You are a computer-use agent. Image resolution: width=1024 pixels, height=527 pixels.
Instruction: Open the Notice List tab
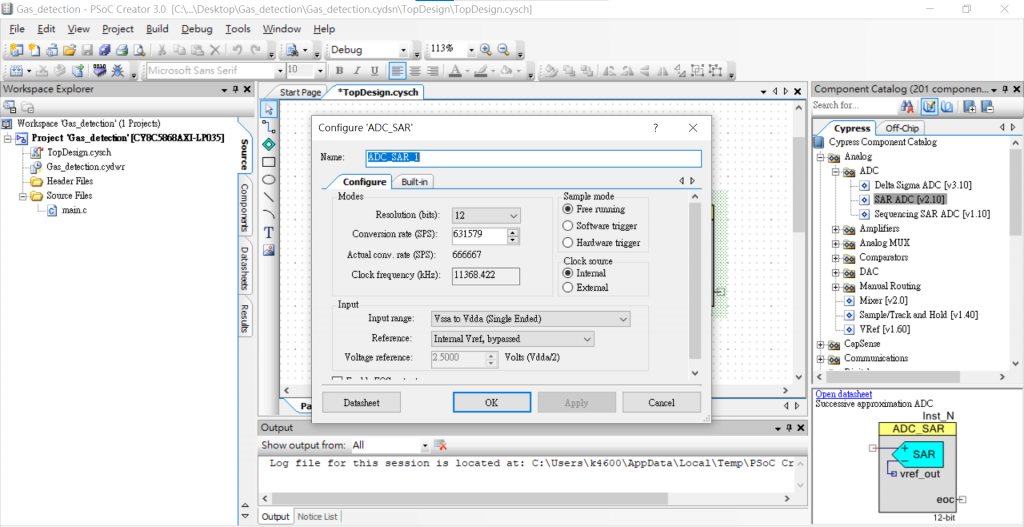point(317,517)
